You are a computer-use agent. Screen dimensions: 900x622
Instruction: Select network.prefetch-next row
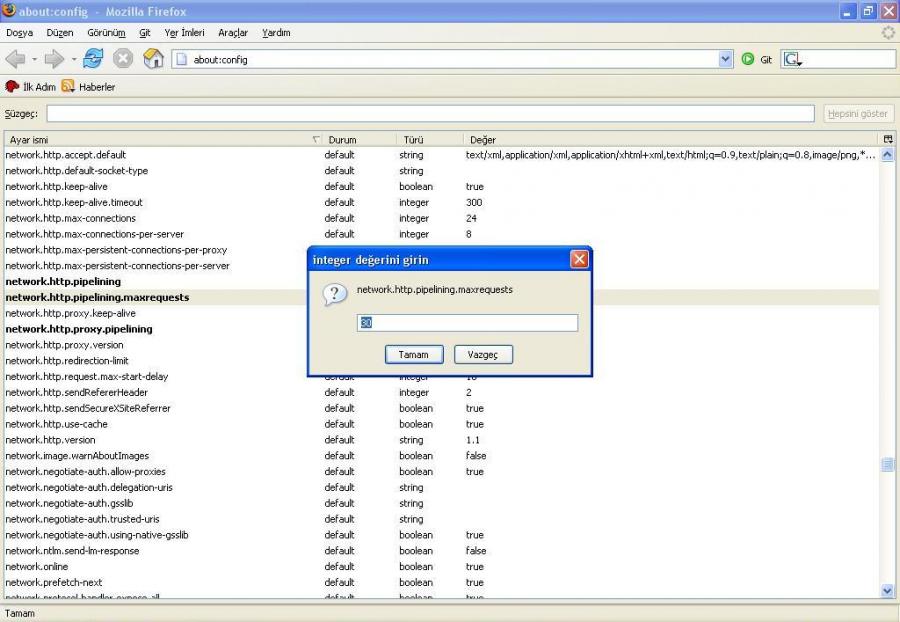tap(441, 582)
